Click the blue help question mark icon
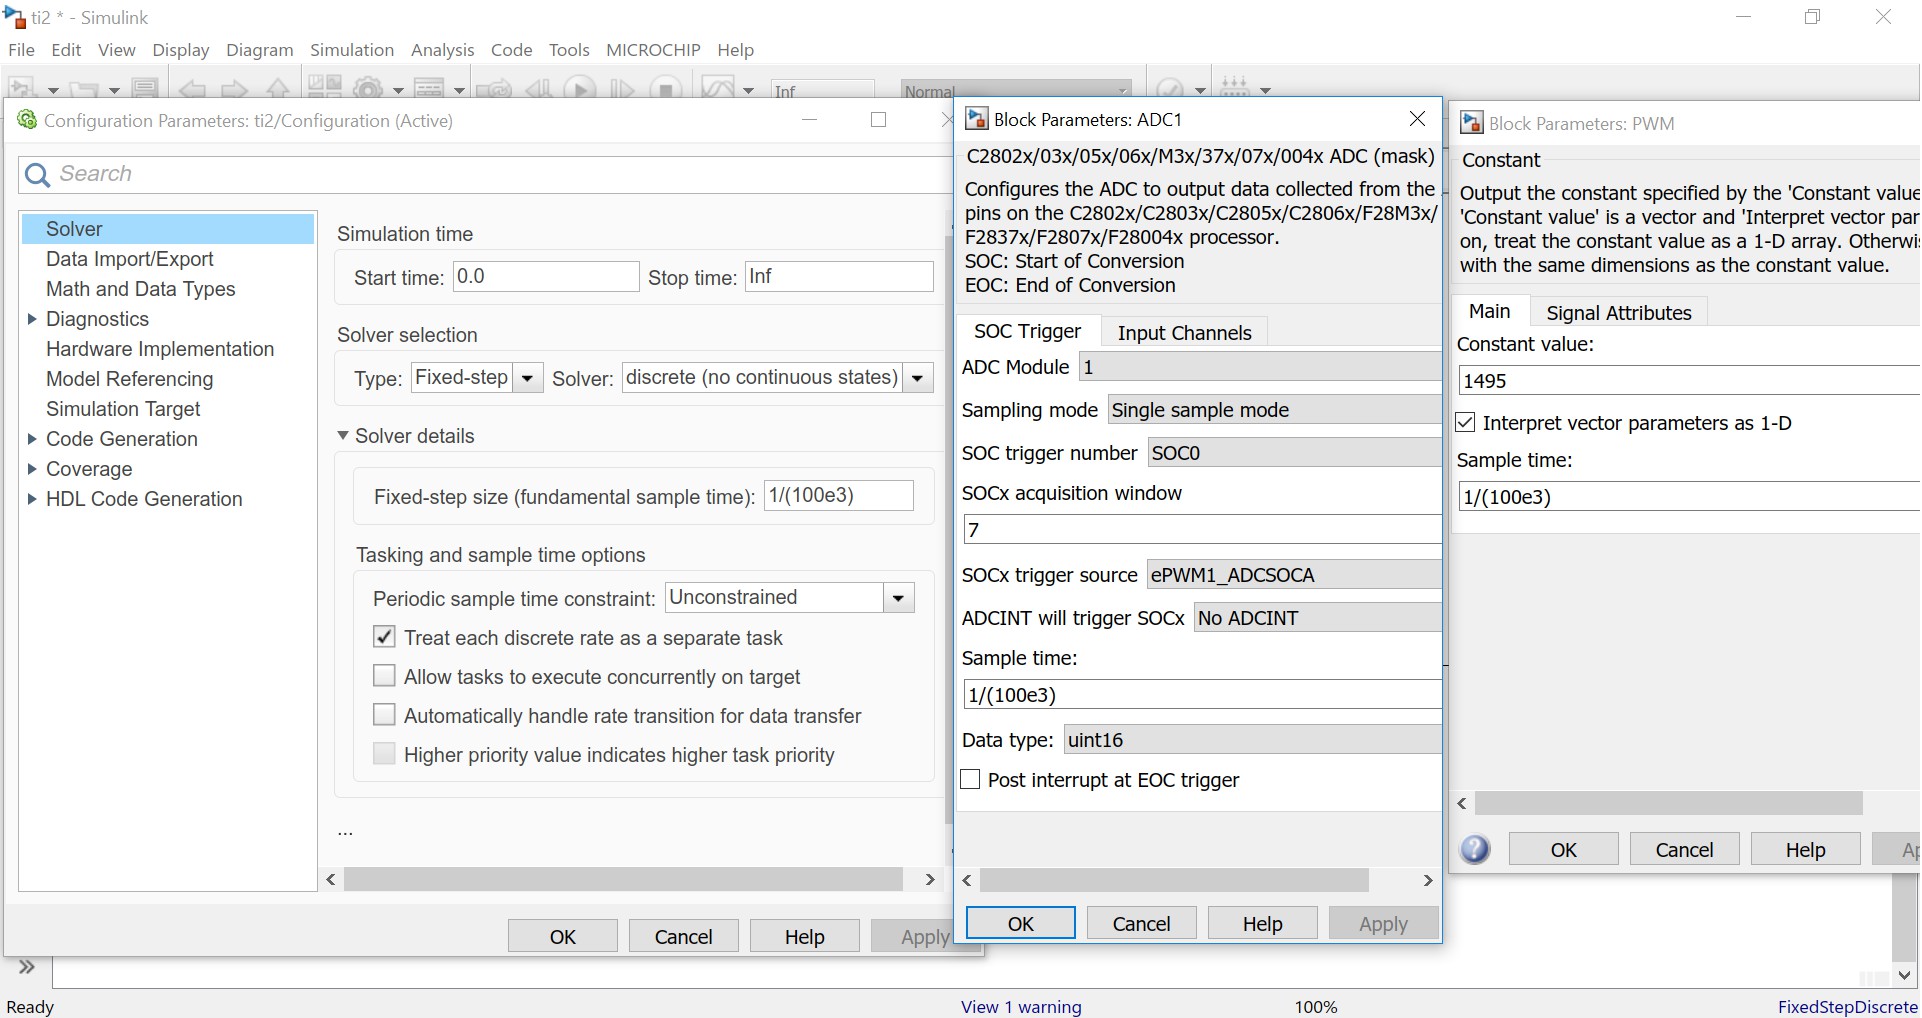The image size is (1922, 1018). pos(1475,849)
